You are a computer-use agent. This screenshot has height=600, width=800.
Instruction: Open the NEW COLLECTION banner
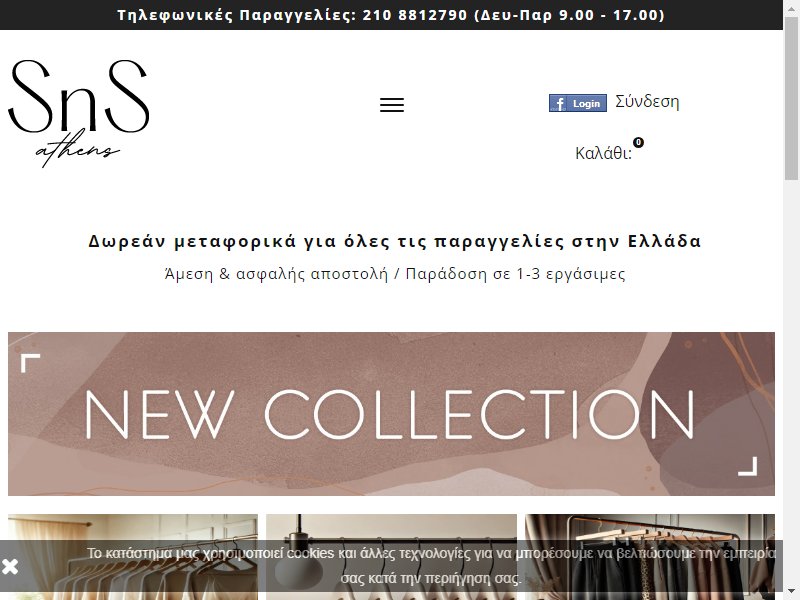(391, 414)
